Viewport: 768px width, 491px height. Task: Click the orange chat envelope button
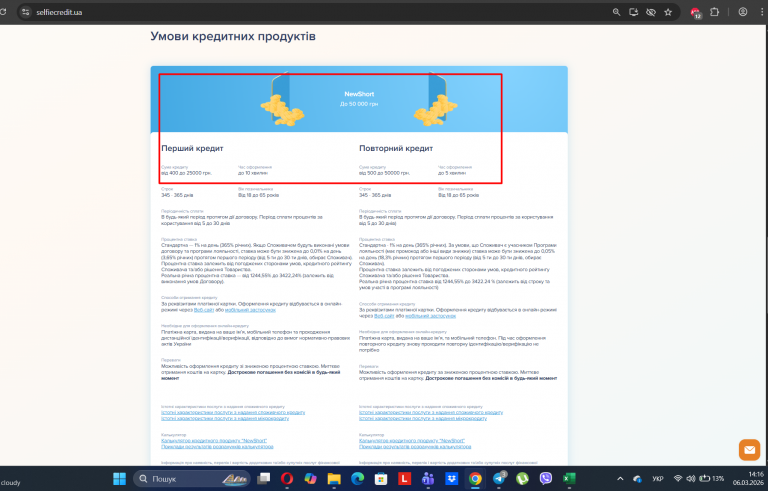(x=749, y=450)
